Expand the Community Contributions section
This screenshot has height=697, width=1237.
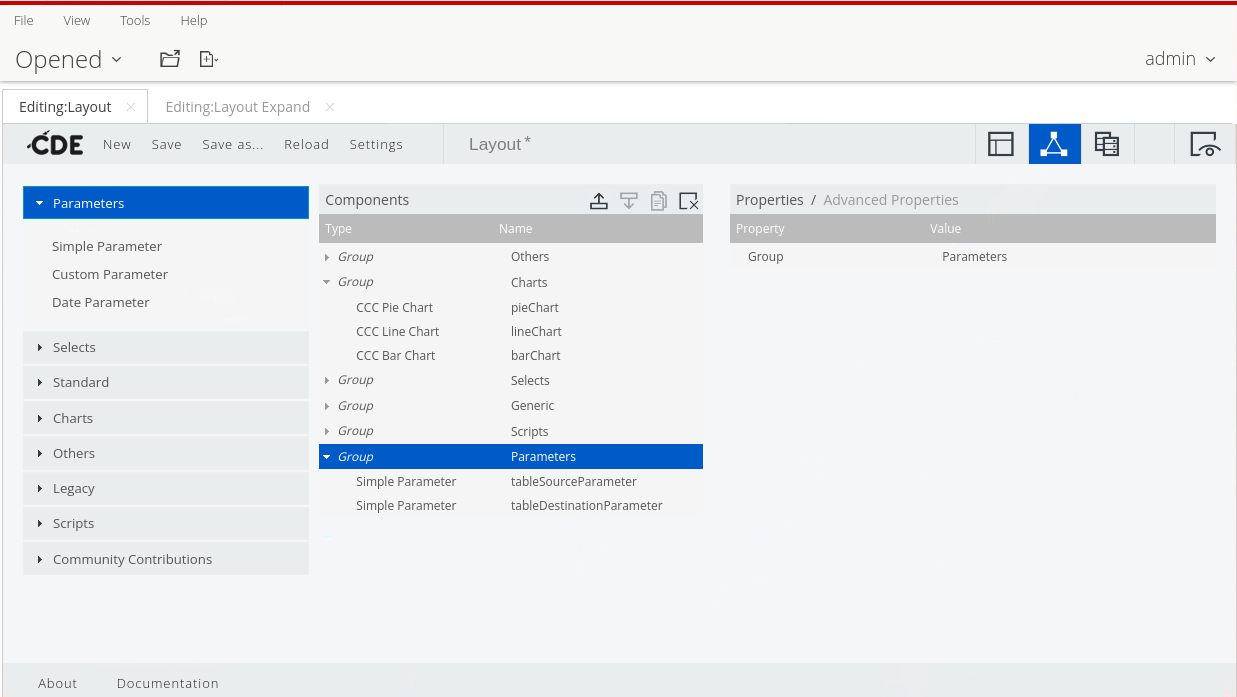[132, 559]
